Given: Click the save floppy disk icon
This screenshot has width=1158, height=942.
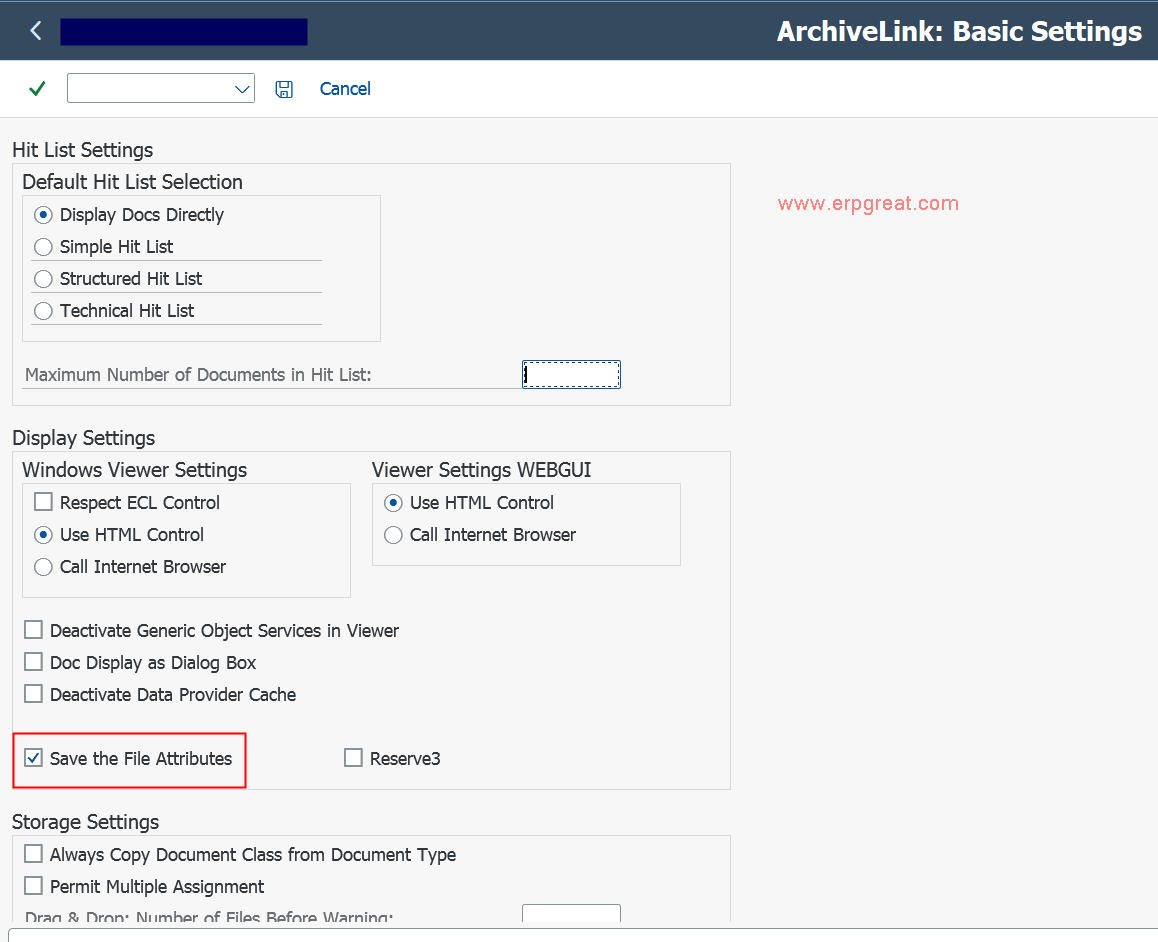Looking at the screenshot, I should pyautogui.click(x=284, y=89).
